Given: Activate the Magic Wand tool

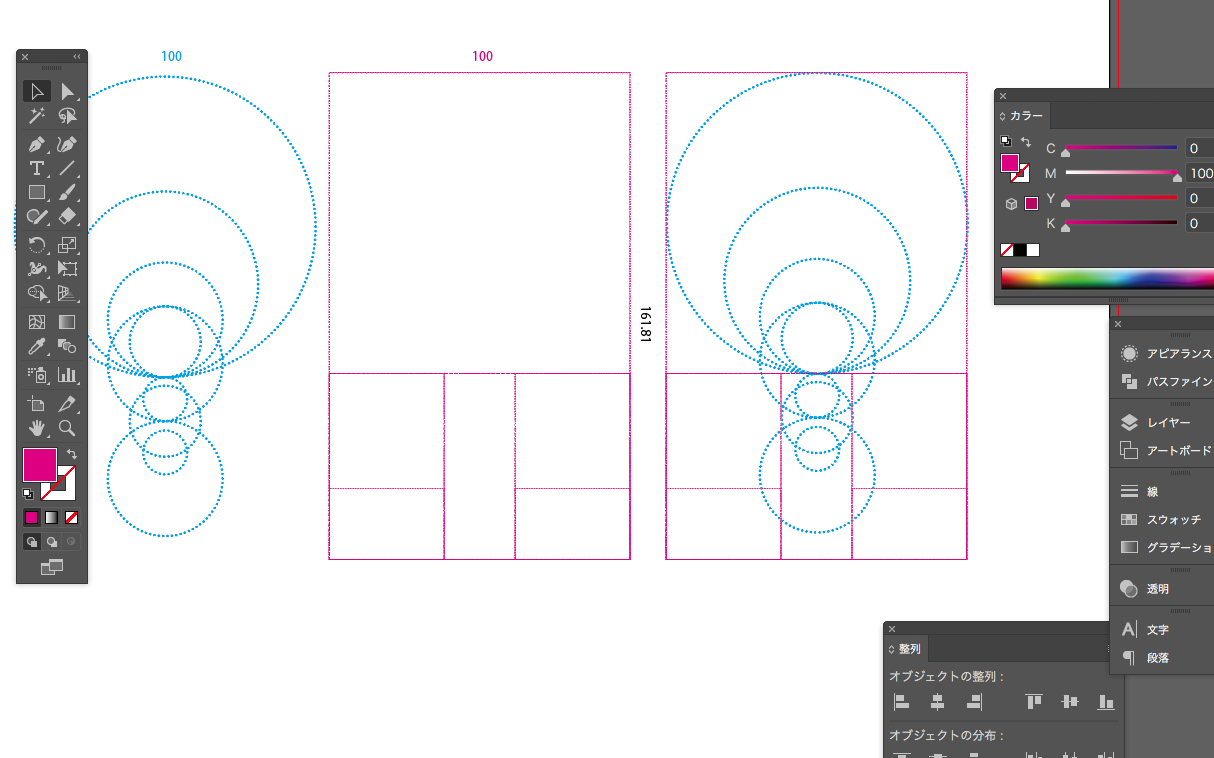Looking at the screenshot, I should click(x=37, y=117).
